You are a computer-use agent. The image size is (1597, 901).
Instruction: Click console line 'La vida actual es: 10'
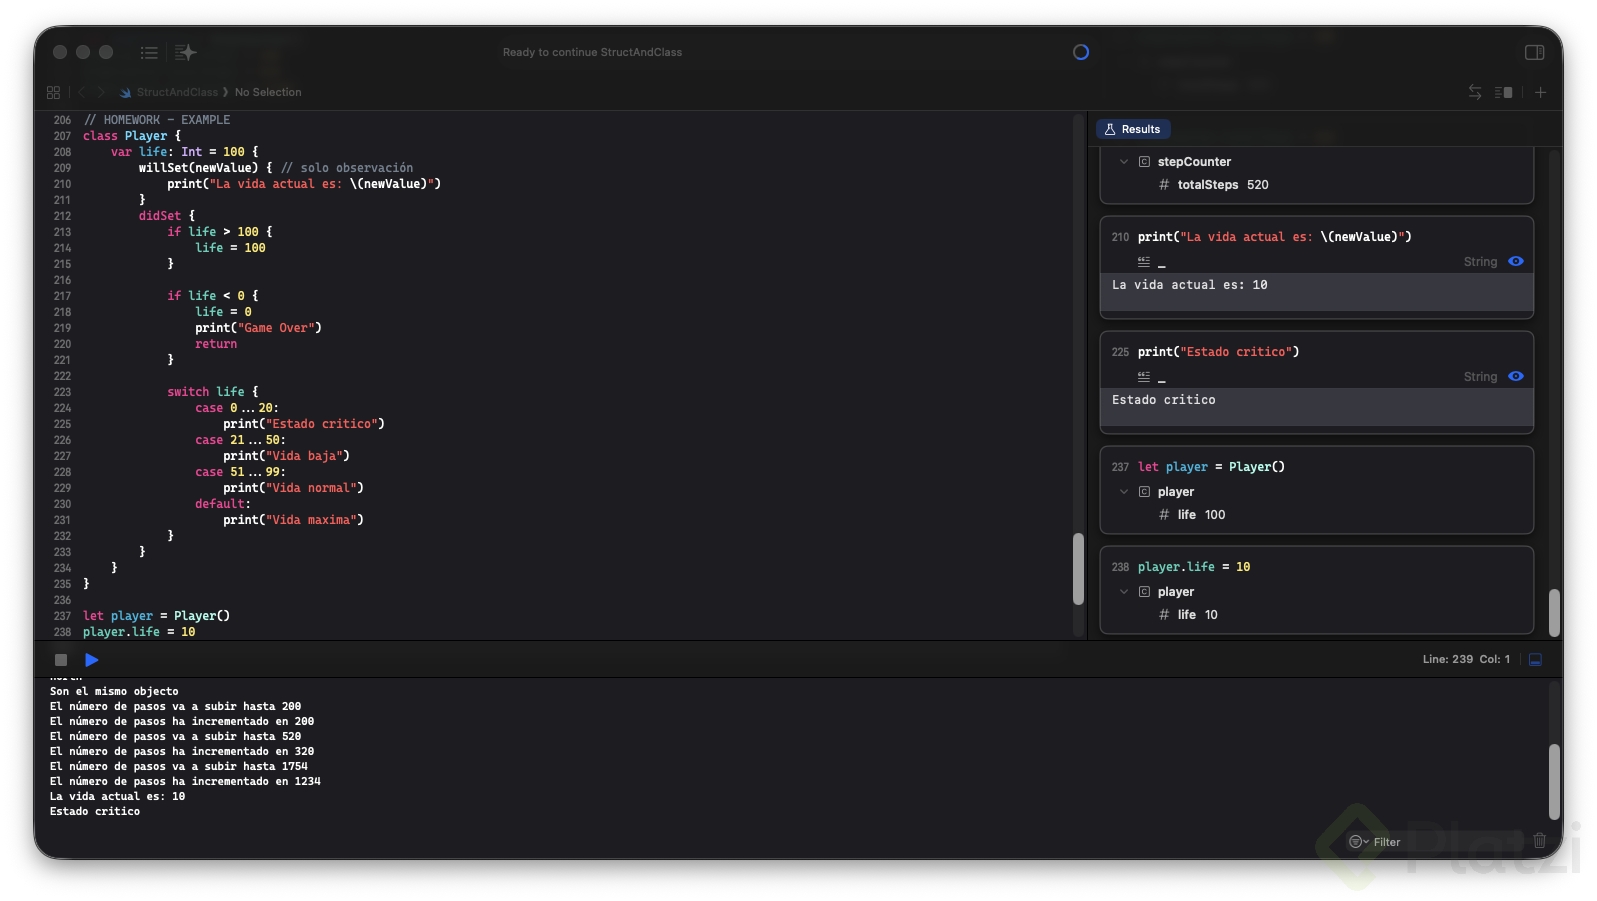117,796
